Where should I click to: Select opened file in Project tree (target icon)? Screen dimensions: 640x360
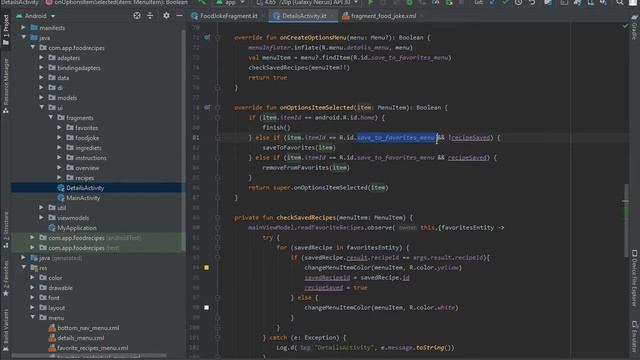[x=137, y=16]
